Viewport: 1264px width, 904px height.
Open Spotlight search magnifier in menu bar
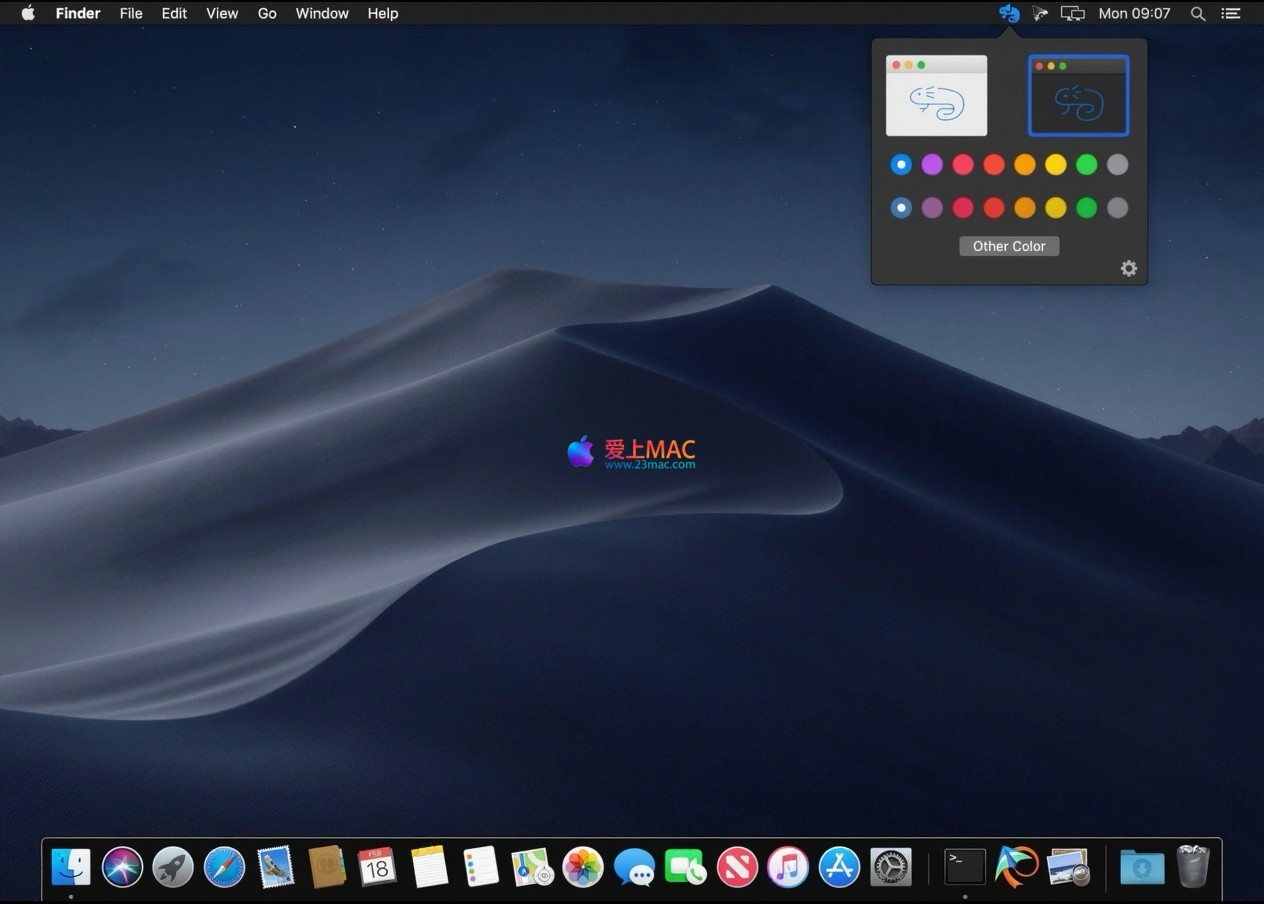(1197, 13)
